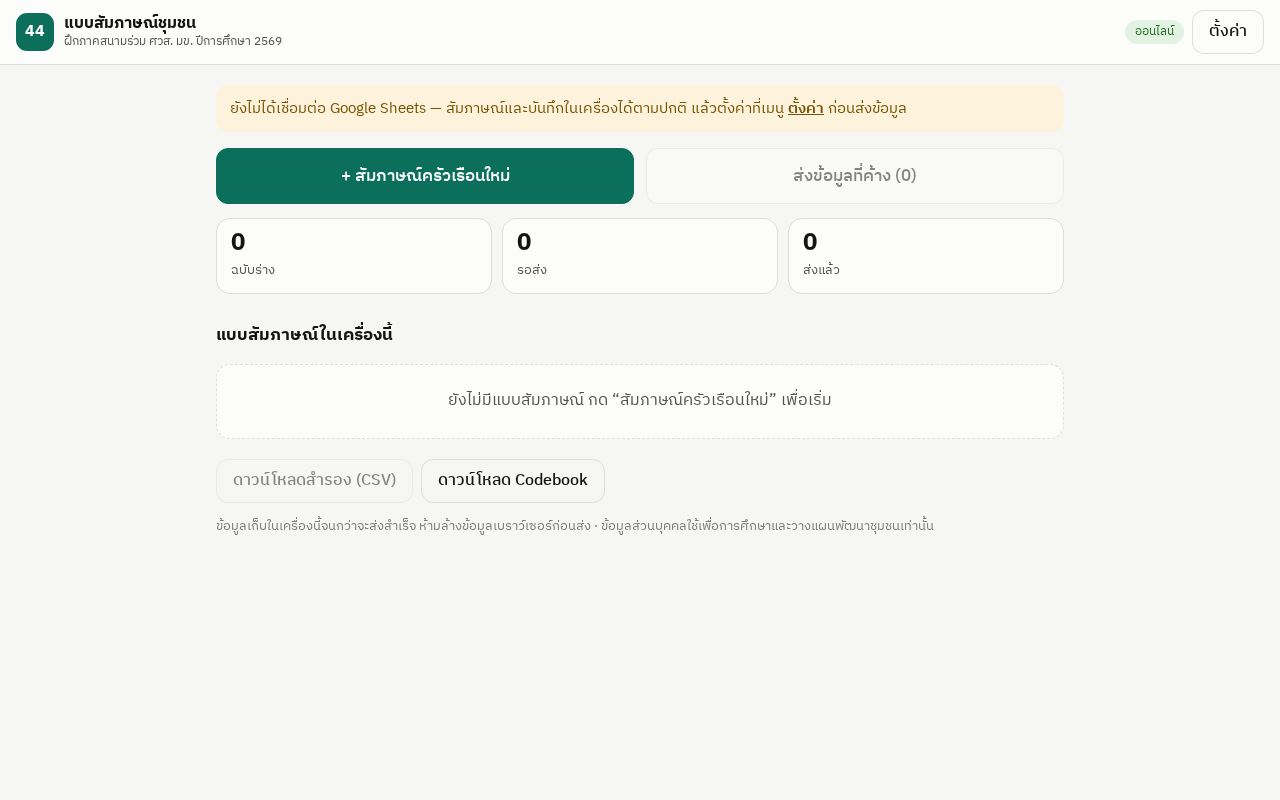Viewport: 1280px width, 800px height.
Task: Select the ส่งแล้ว count card
Action: [926, 256]
